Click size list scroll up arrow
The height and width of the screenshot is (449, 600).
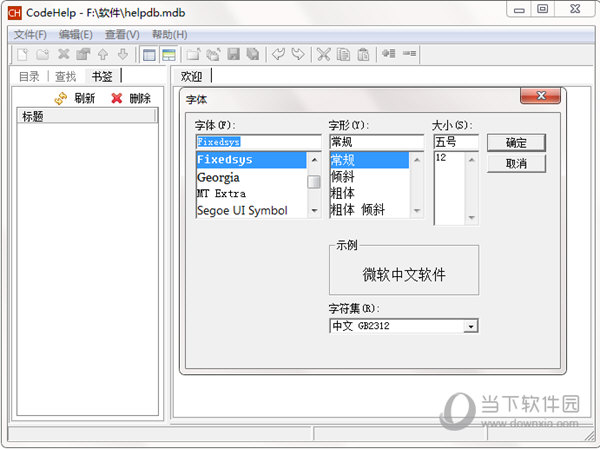click(471, 160)
